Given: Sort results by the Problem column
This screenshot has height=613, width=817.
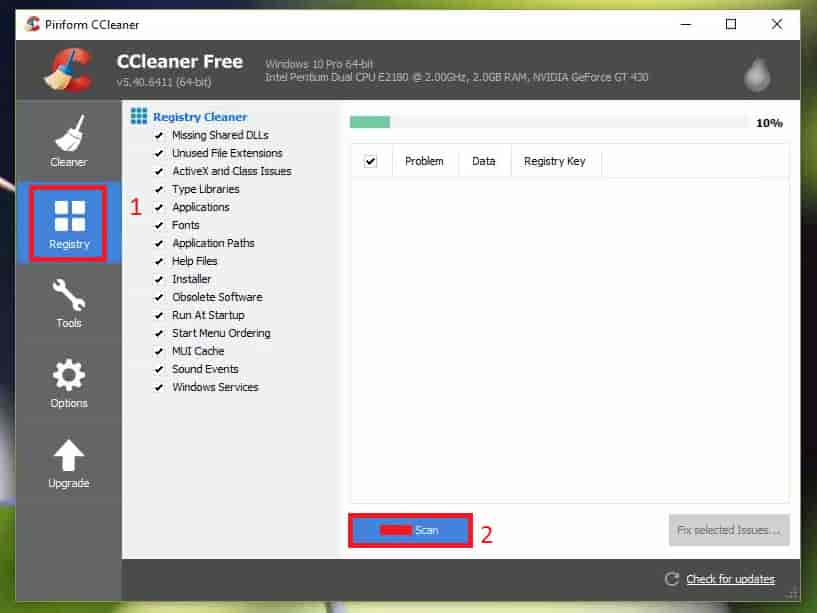Looking at the screenshot, I should tap(425, 161).
